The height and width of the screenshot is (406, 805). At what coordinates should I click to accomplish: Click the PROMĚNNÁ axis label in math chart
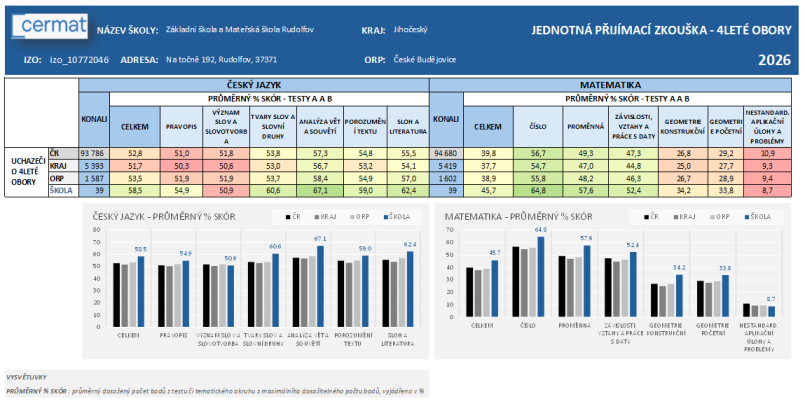(x=574, y=325)
